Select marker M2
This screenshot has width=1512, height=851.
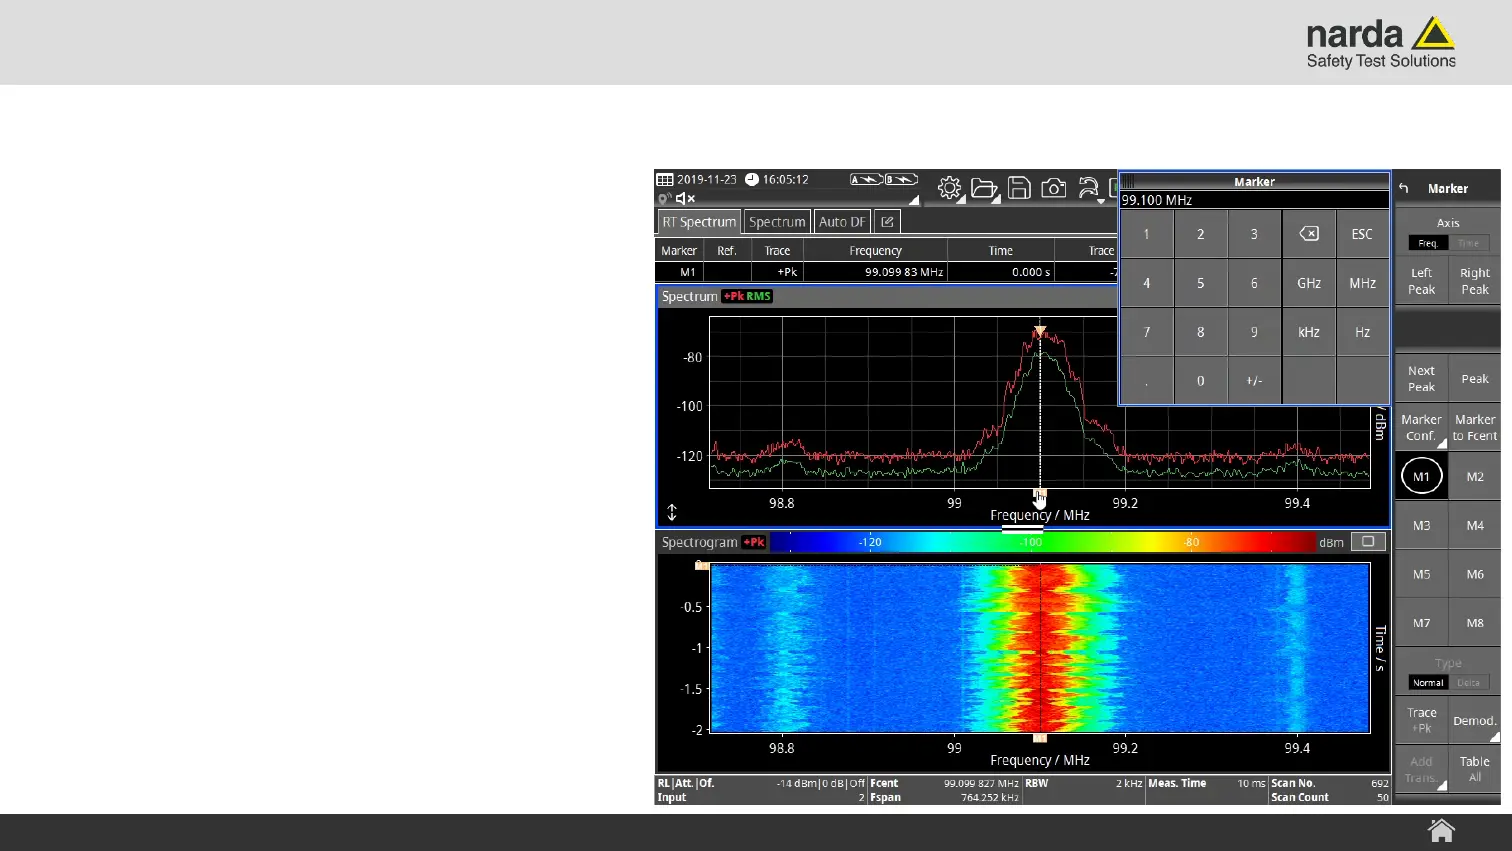(1474, 477)
